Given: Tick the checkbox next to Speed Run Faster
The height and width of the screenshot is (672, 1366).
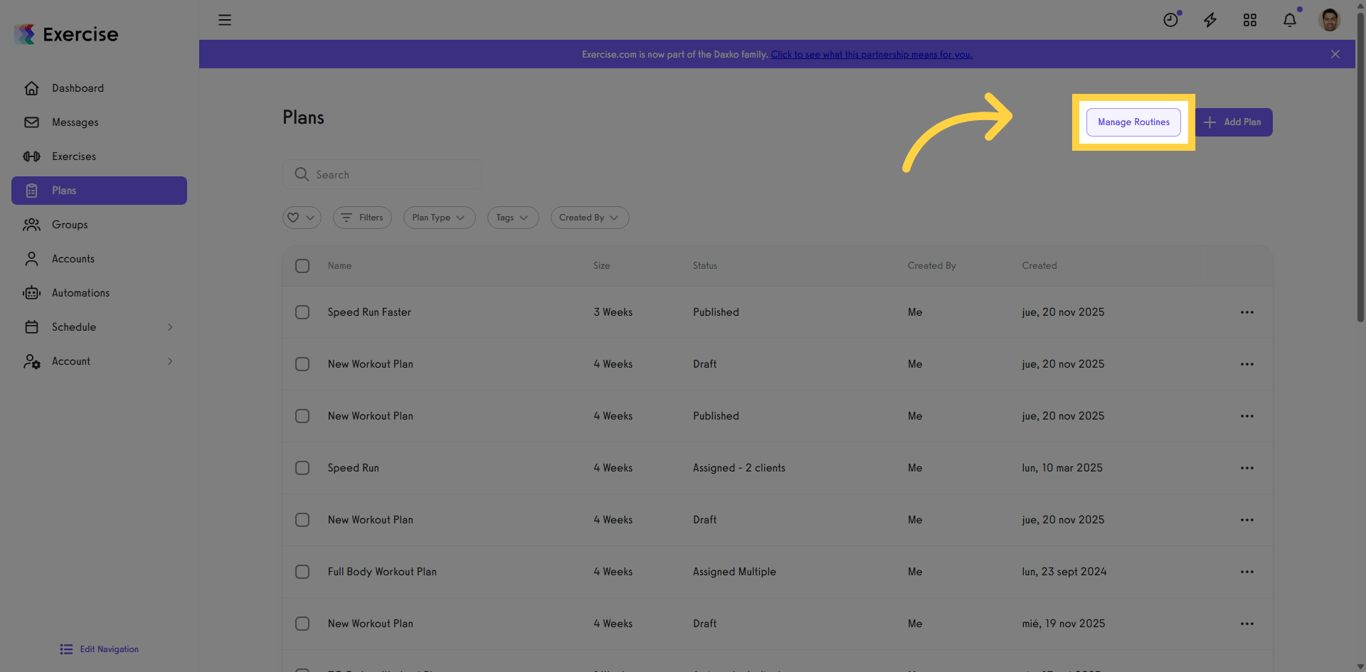Looking at the screenshot, I should [302, 312].
